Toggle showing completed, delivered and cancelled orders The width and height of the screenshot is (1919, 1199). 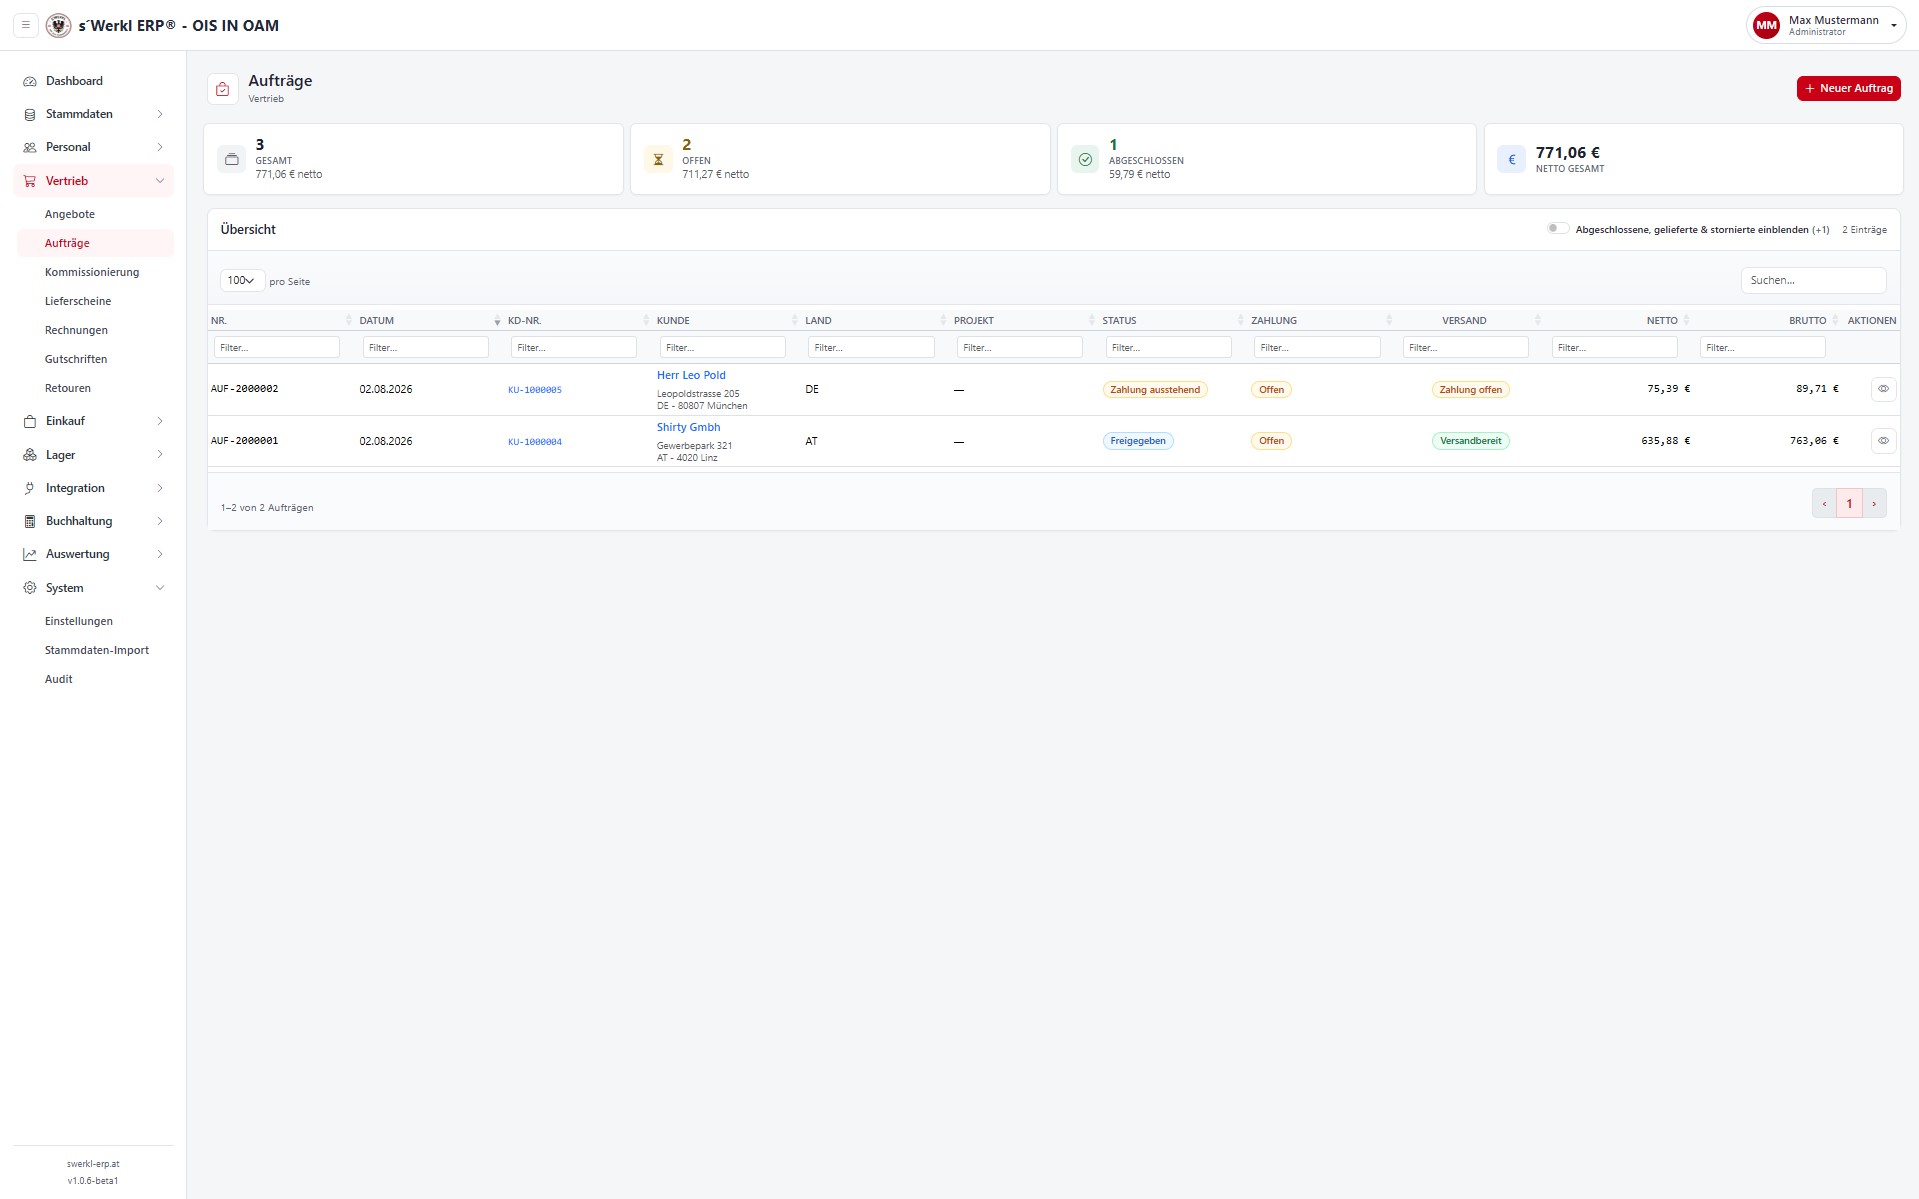pyautogui.click(x=1557, y=229)
